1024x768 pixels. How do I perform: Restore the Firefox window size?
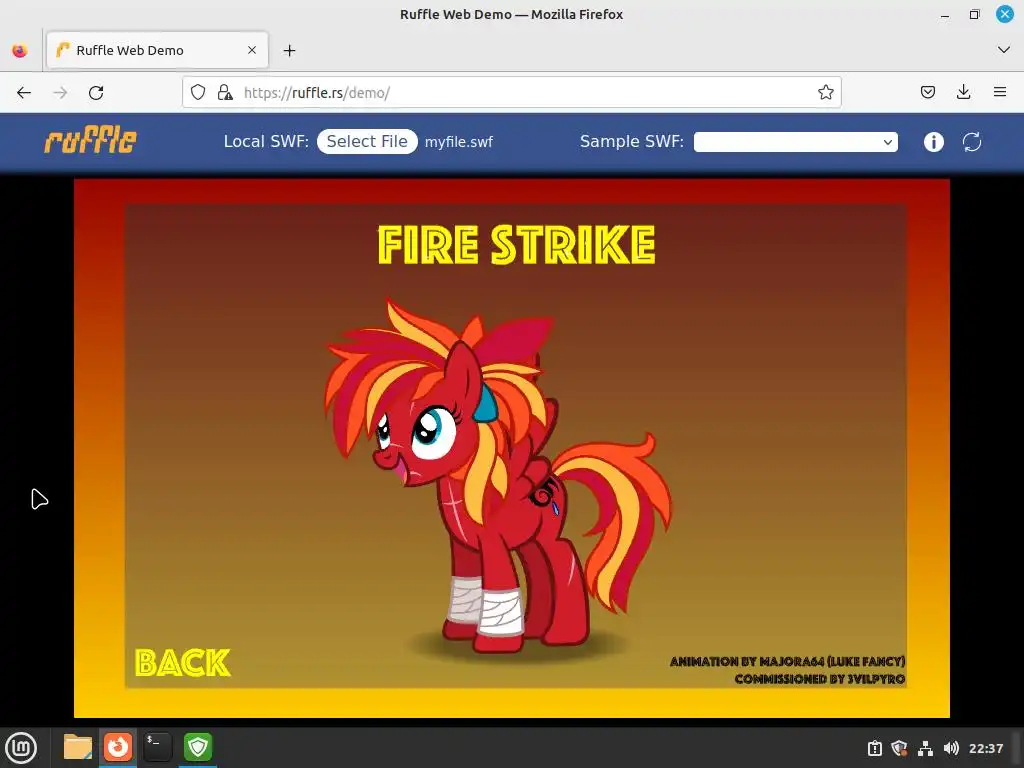click(974, 14)
